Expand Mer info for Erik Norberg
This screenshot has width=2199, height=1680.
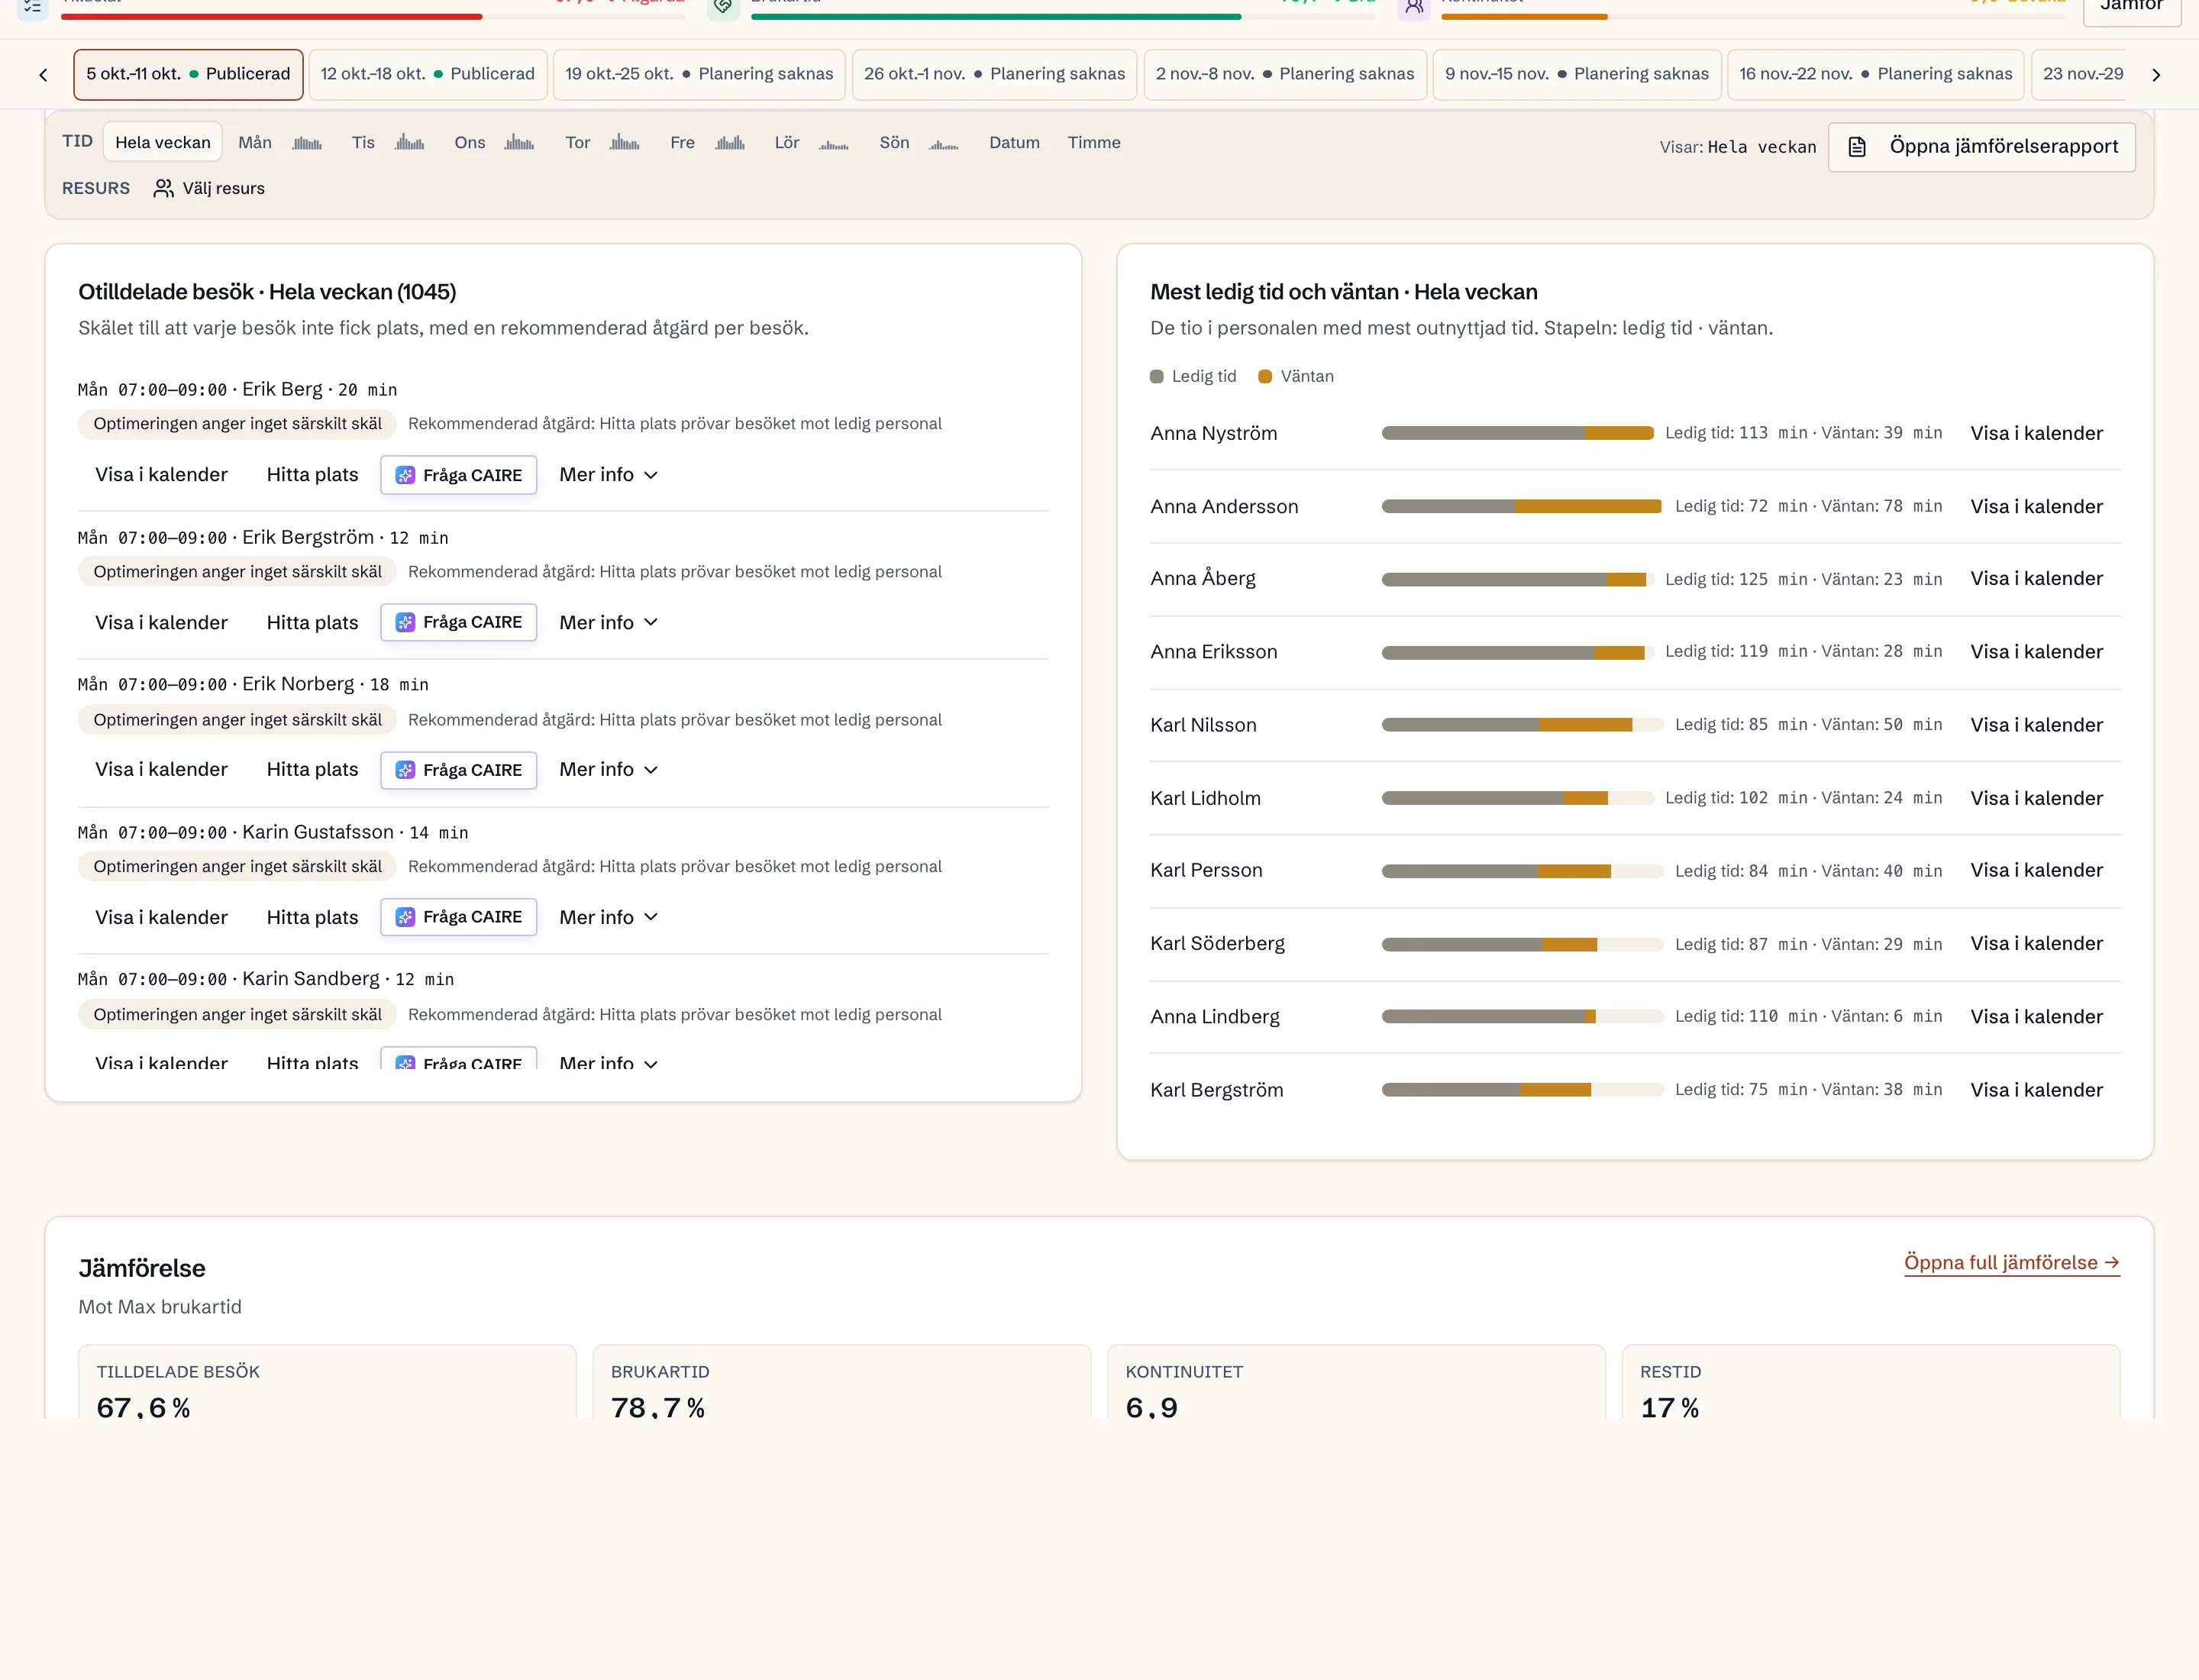(x=608, y=769)
